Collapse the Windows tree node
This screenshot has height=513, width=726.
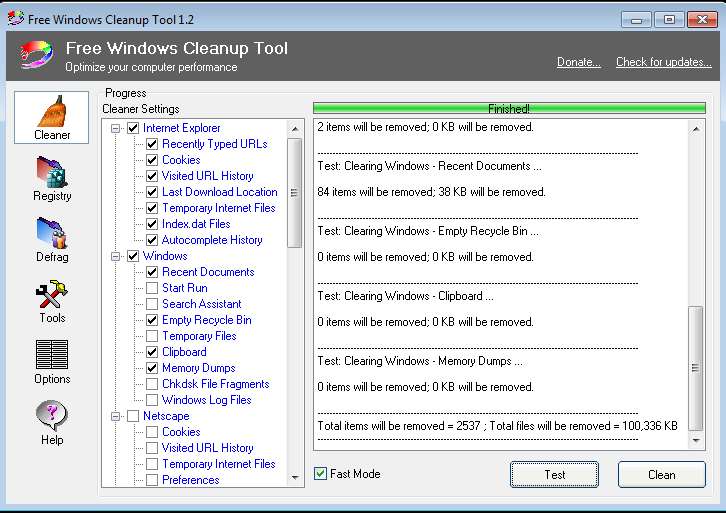(x=115, y=256)
